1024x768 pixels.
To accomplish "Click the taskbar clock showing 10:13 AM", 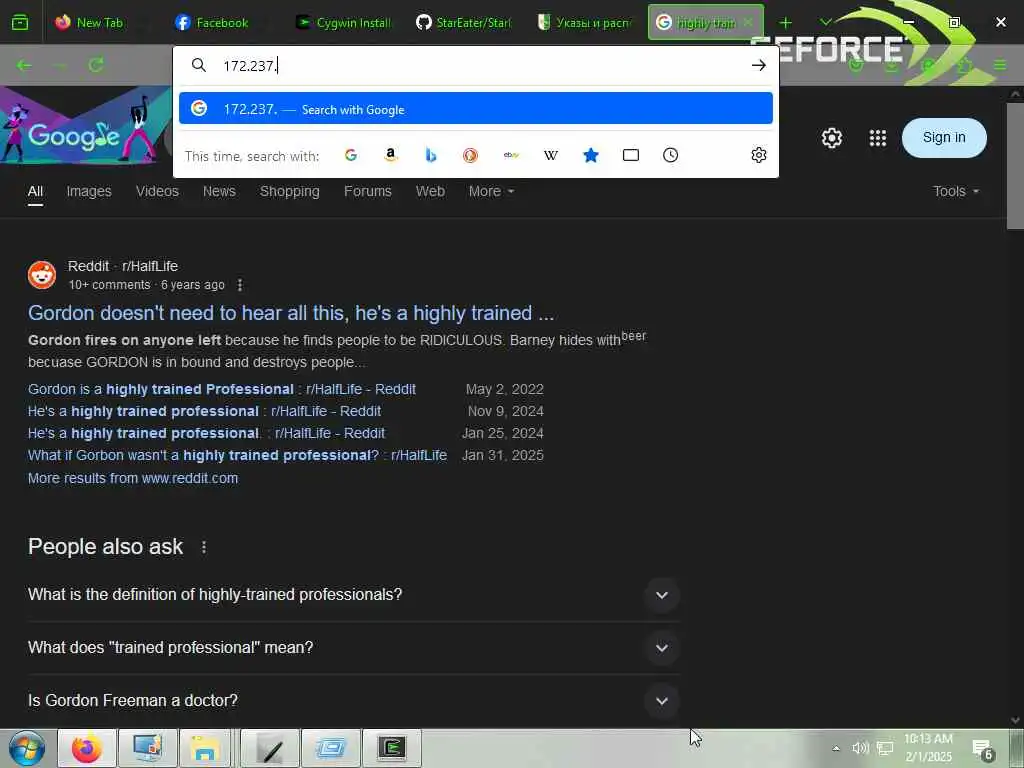I will point(928,748).
